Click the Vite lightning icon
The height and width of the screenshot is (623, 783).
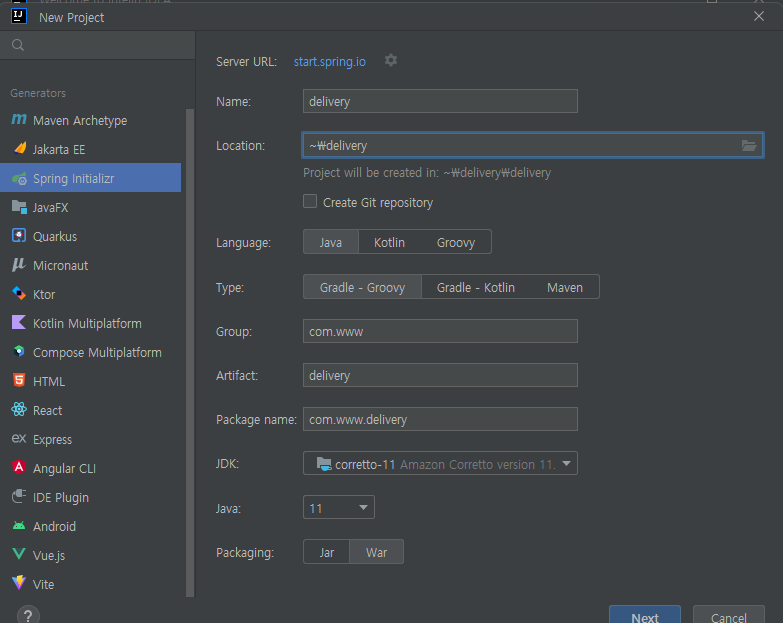point(19,583)
